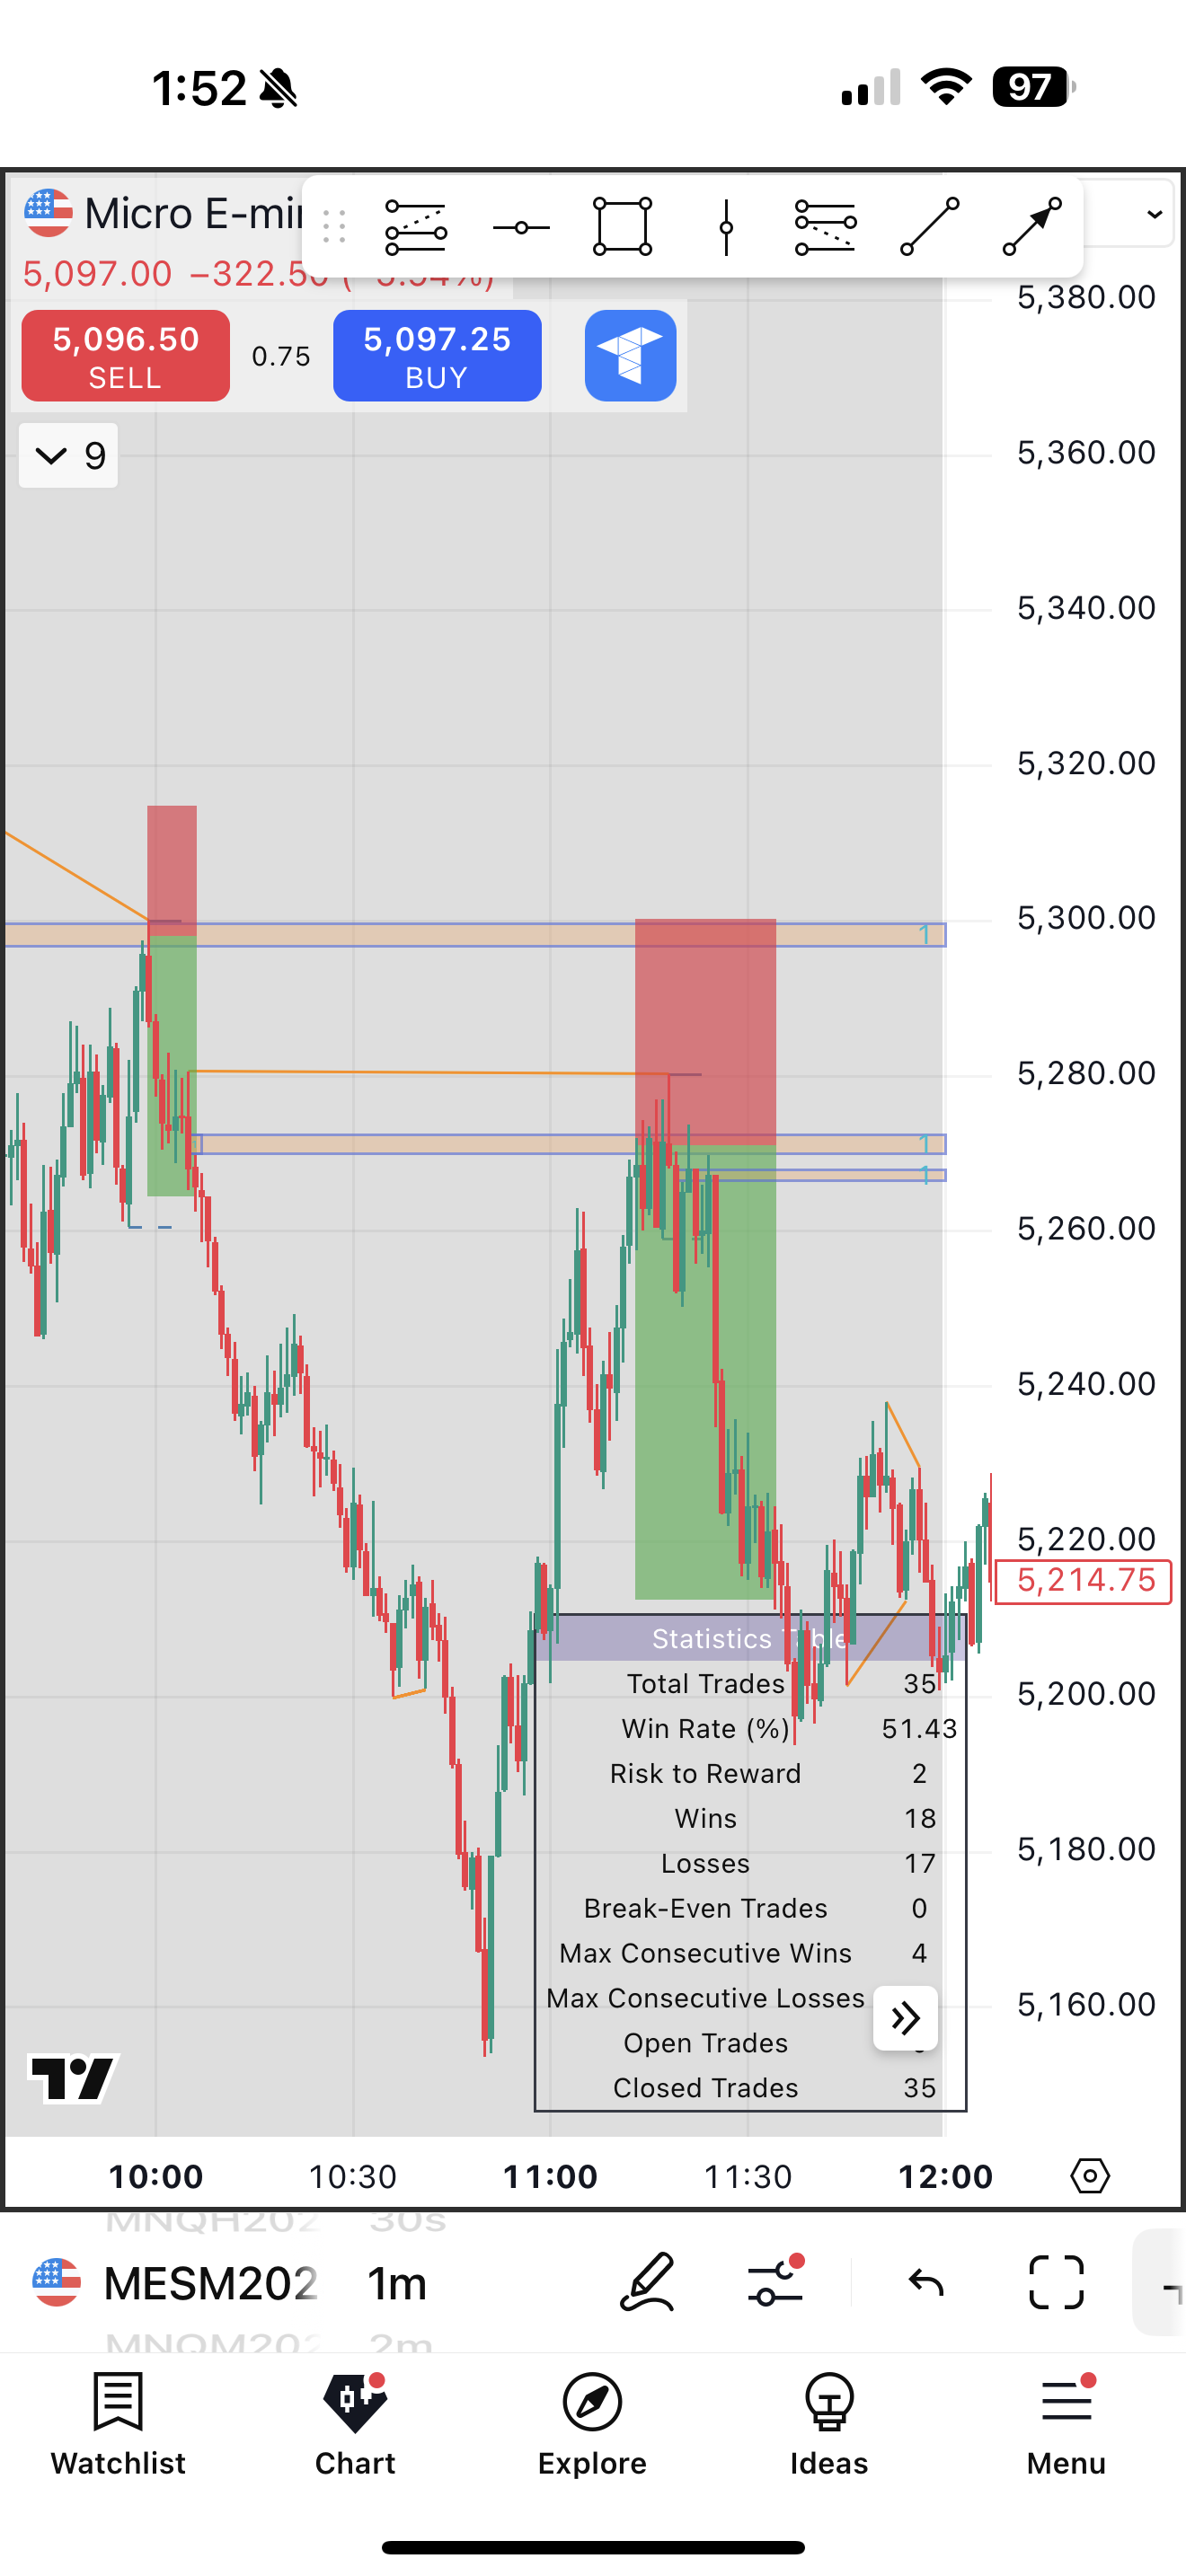Open the hexagon chart settings icon
Screen dimensions: 1186x2576
coord(1089,2175)
